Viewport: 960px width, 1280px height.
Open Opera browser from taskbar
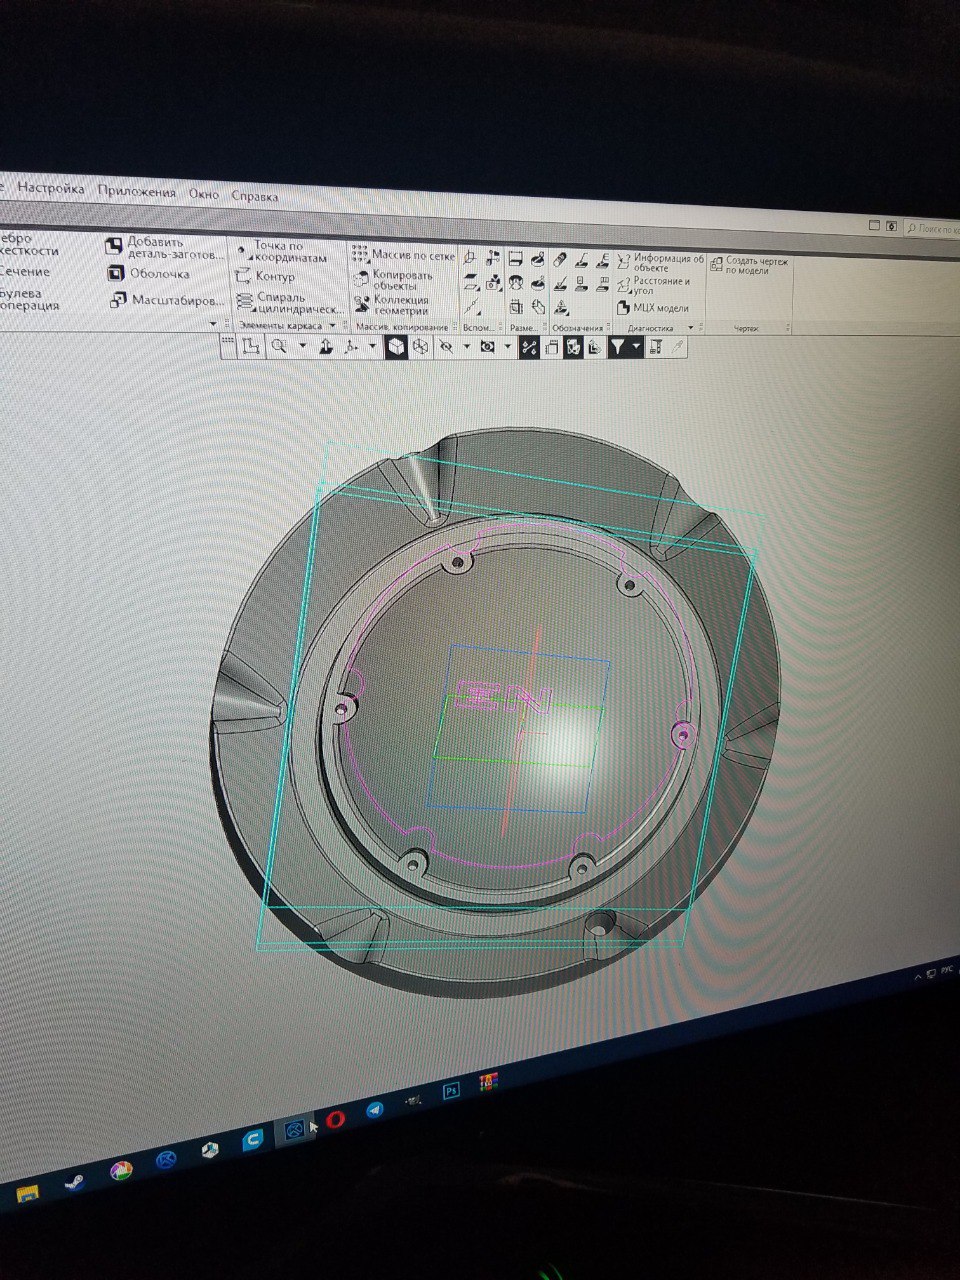click(335, 1119)
